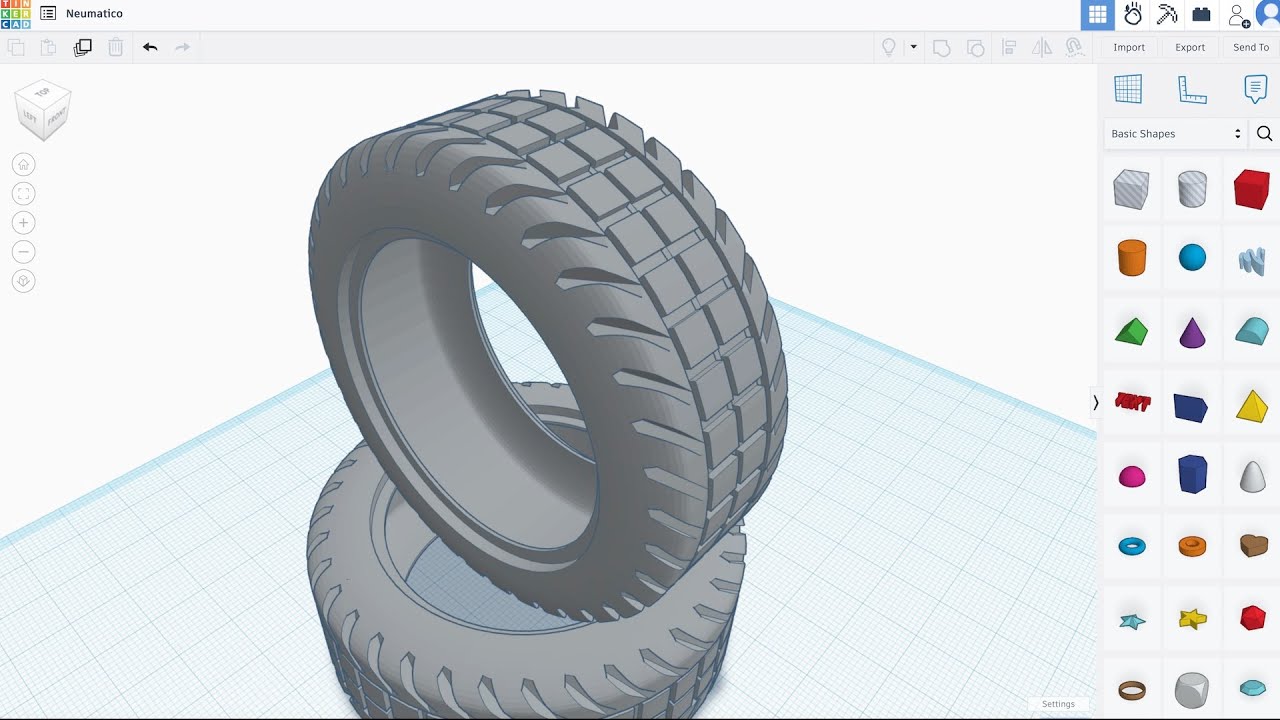Click the Mirror tool icon
The image size is (1280, 720).
pyautogui.click(x=1042, y=47)
